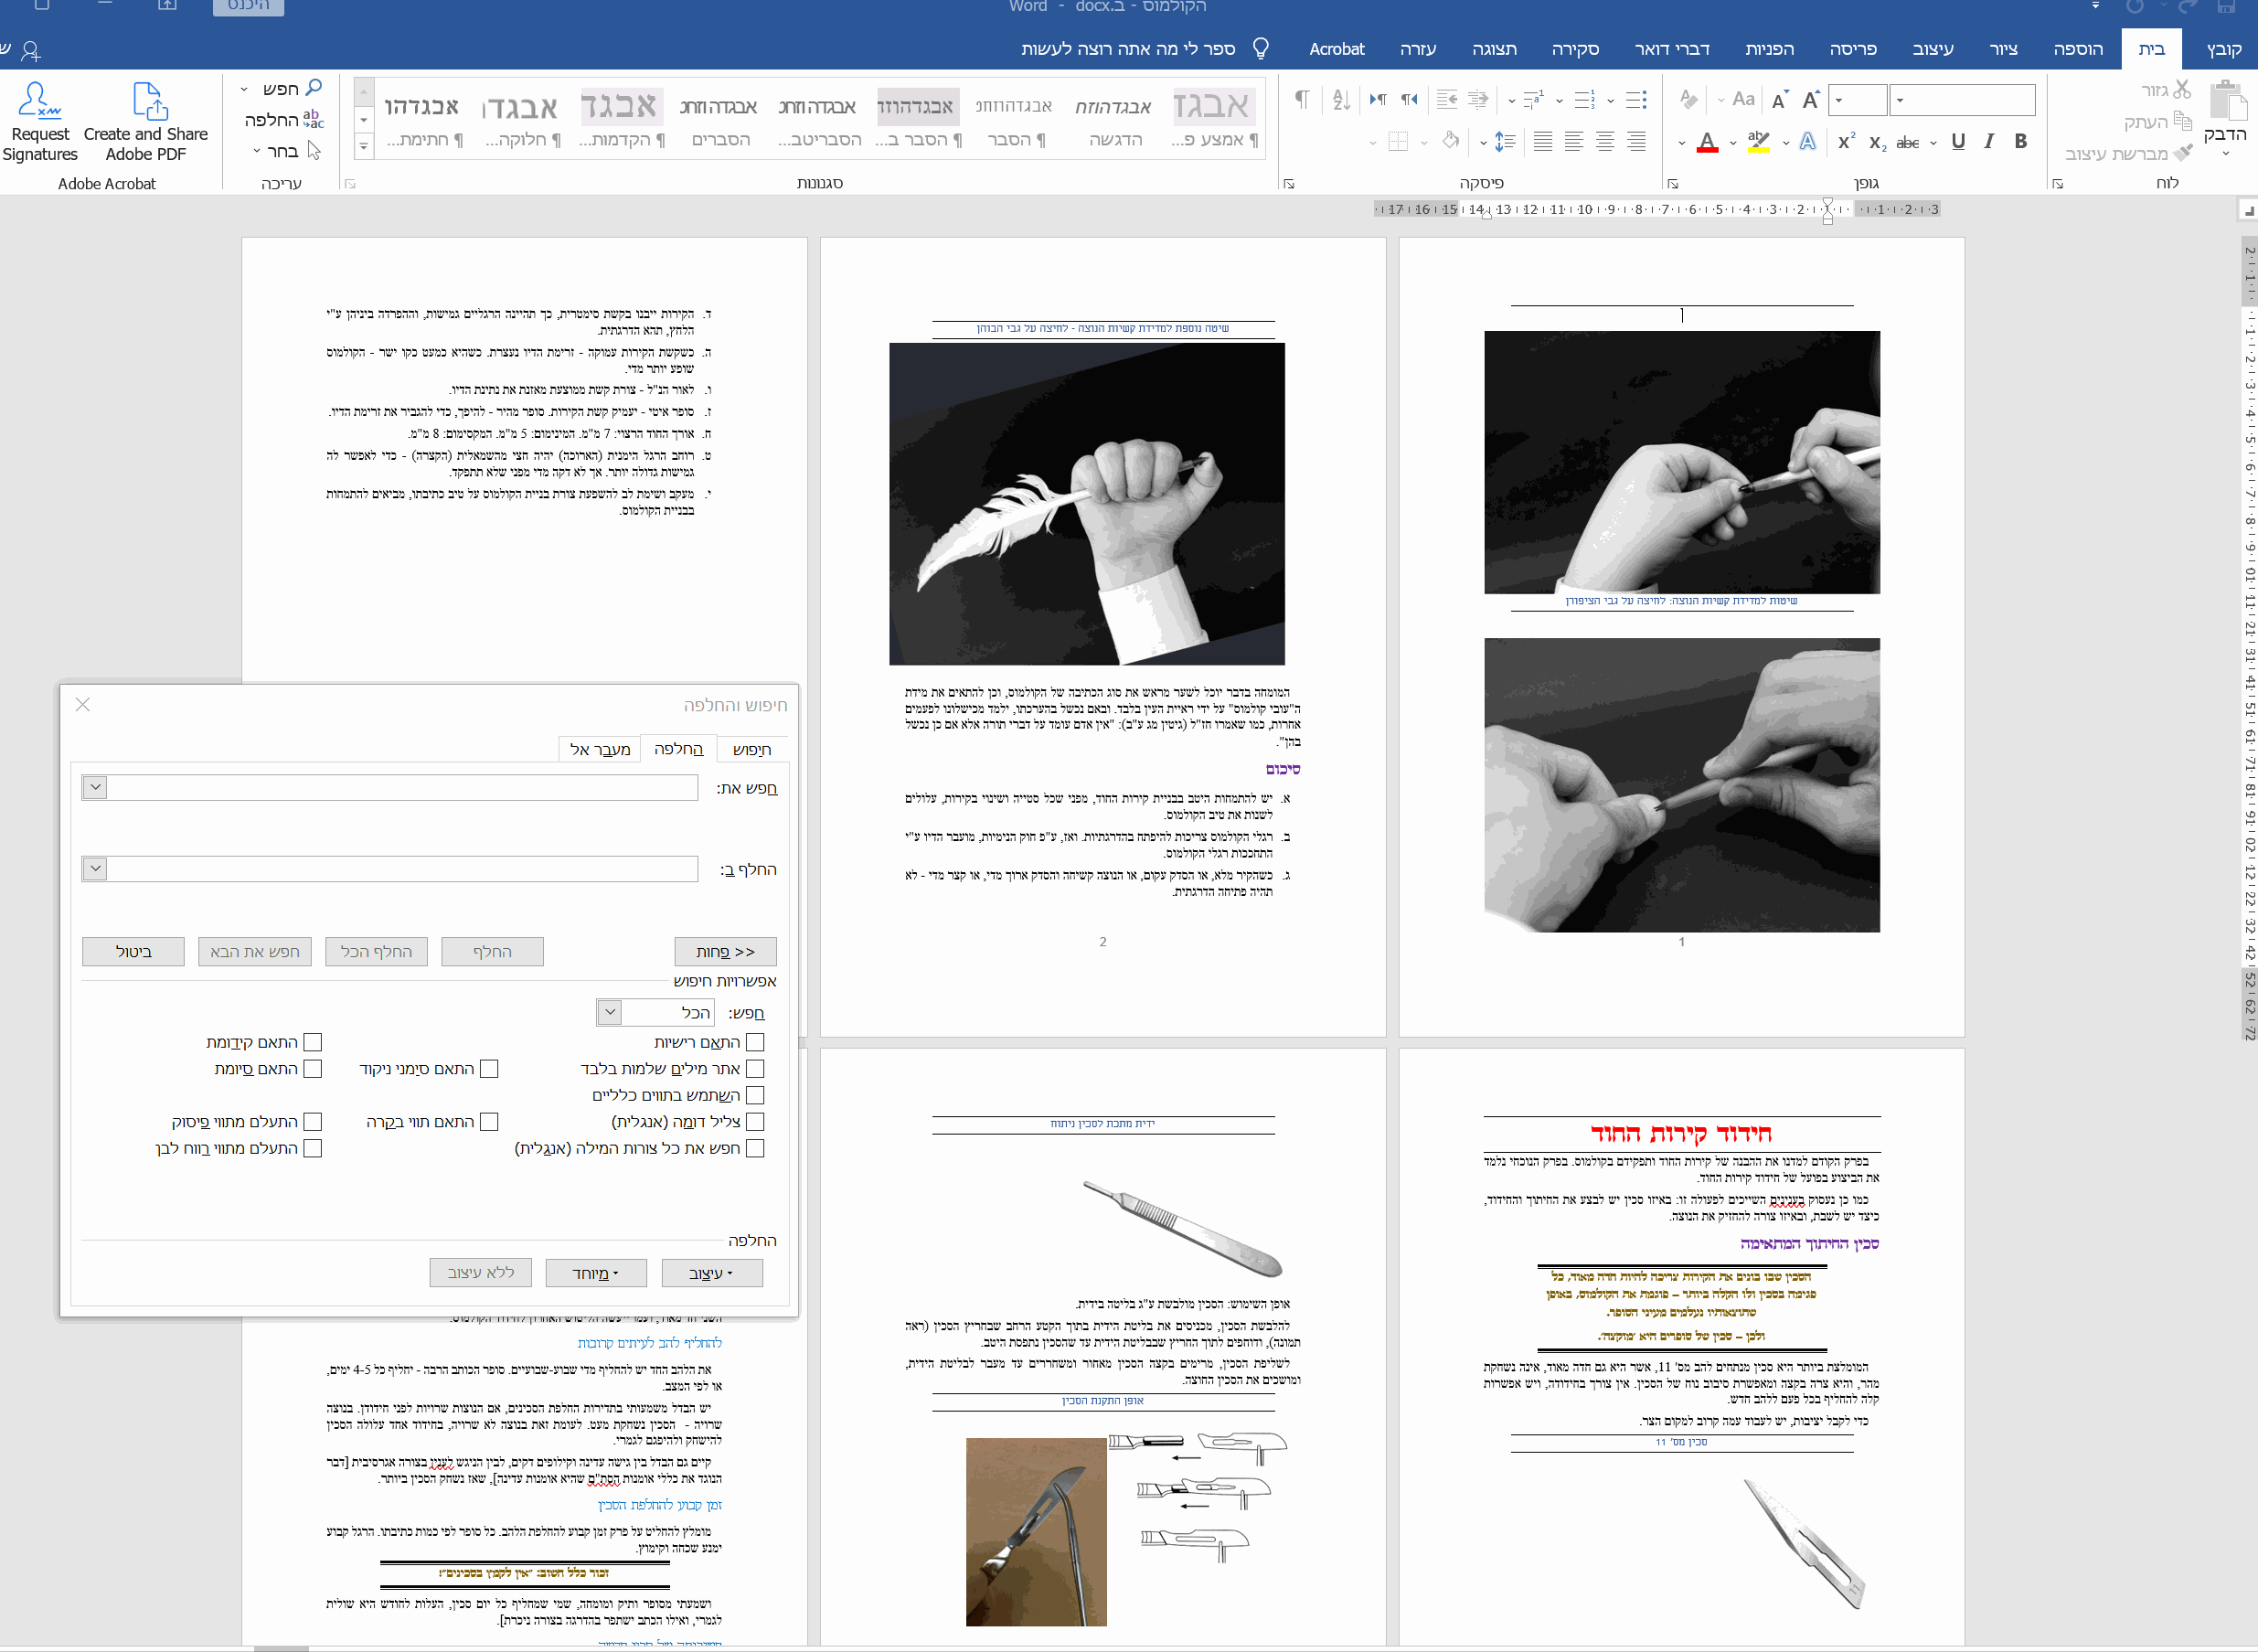
Task: Click into the 'החלף ב' replace-with text field
Action: point(400,868)
